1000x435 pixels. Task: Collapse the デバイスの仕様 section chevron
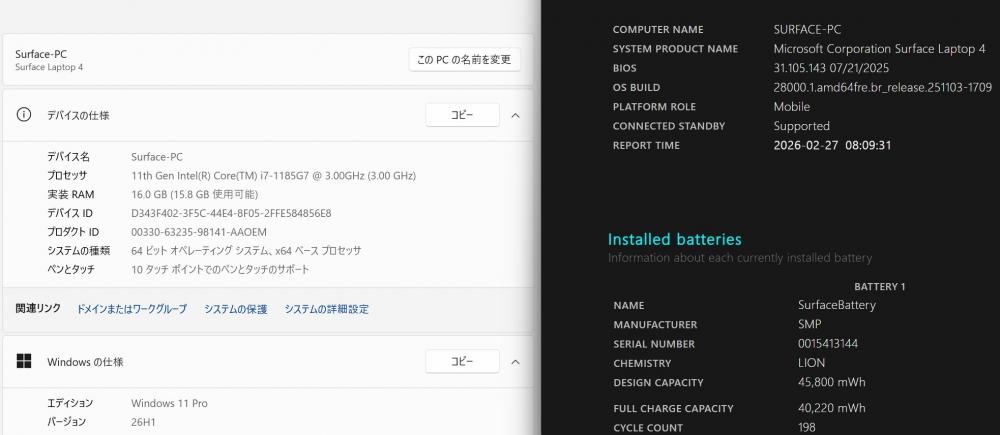click(515, 115)
